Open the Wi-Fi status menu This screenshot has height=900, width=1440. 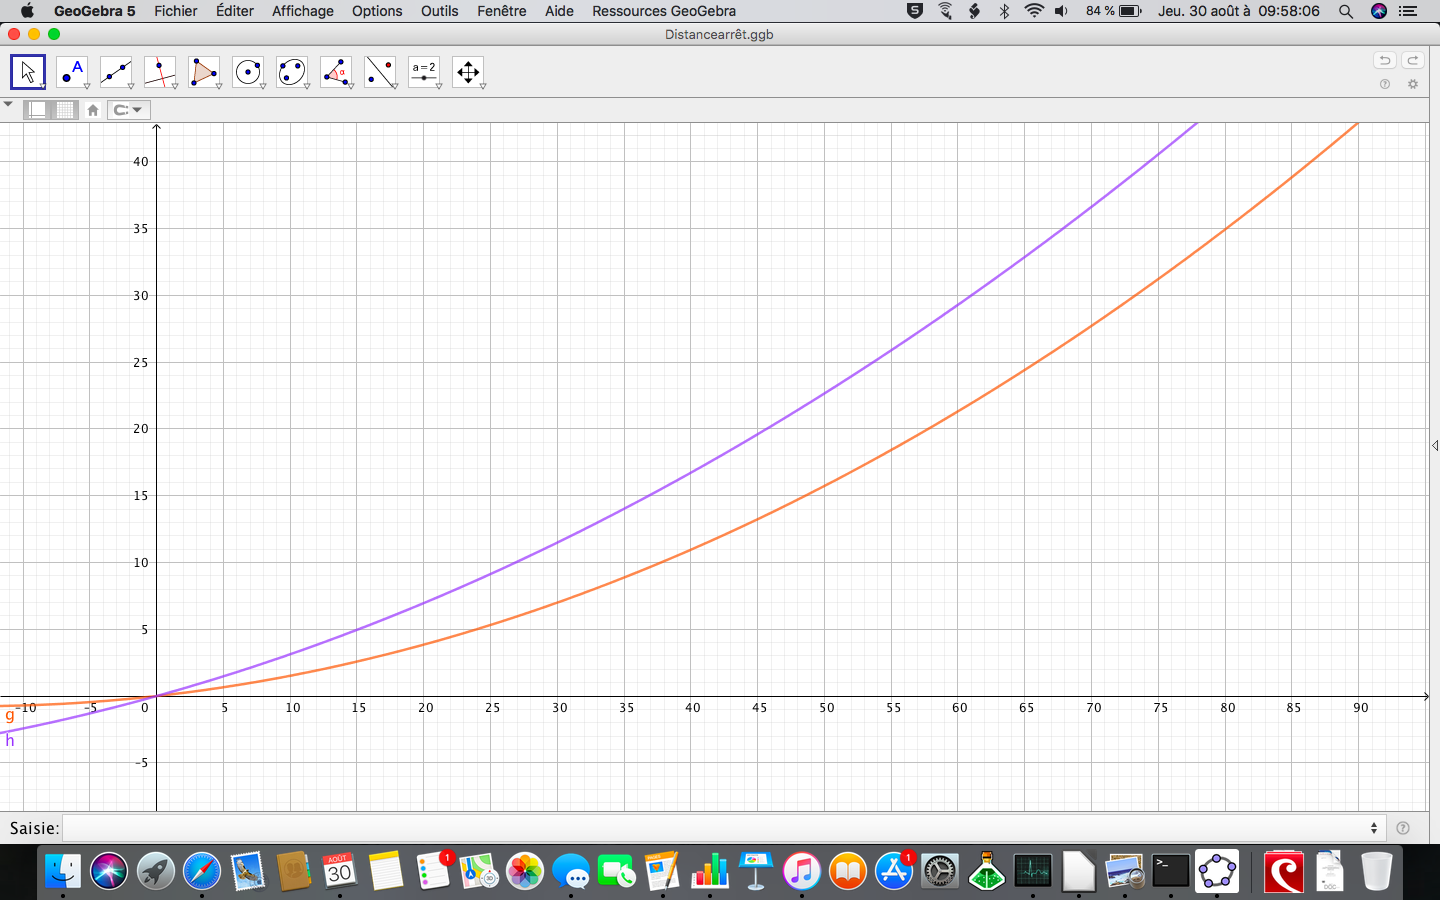tap(1034, 11)
